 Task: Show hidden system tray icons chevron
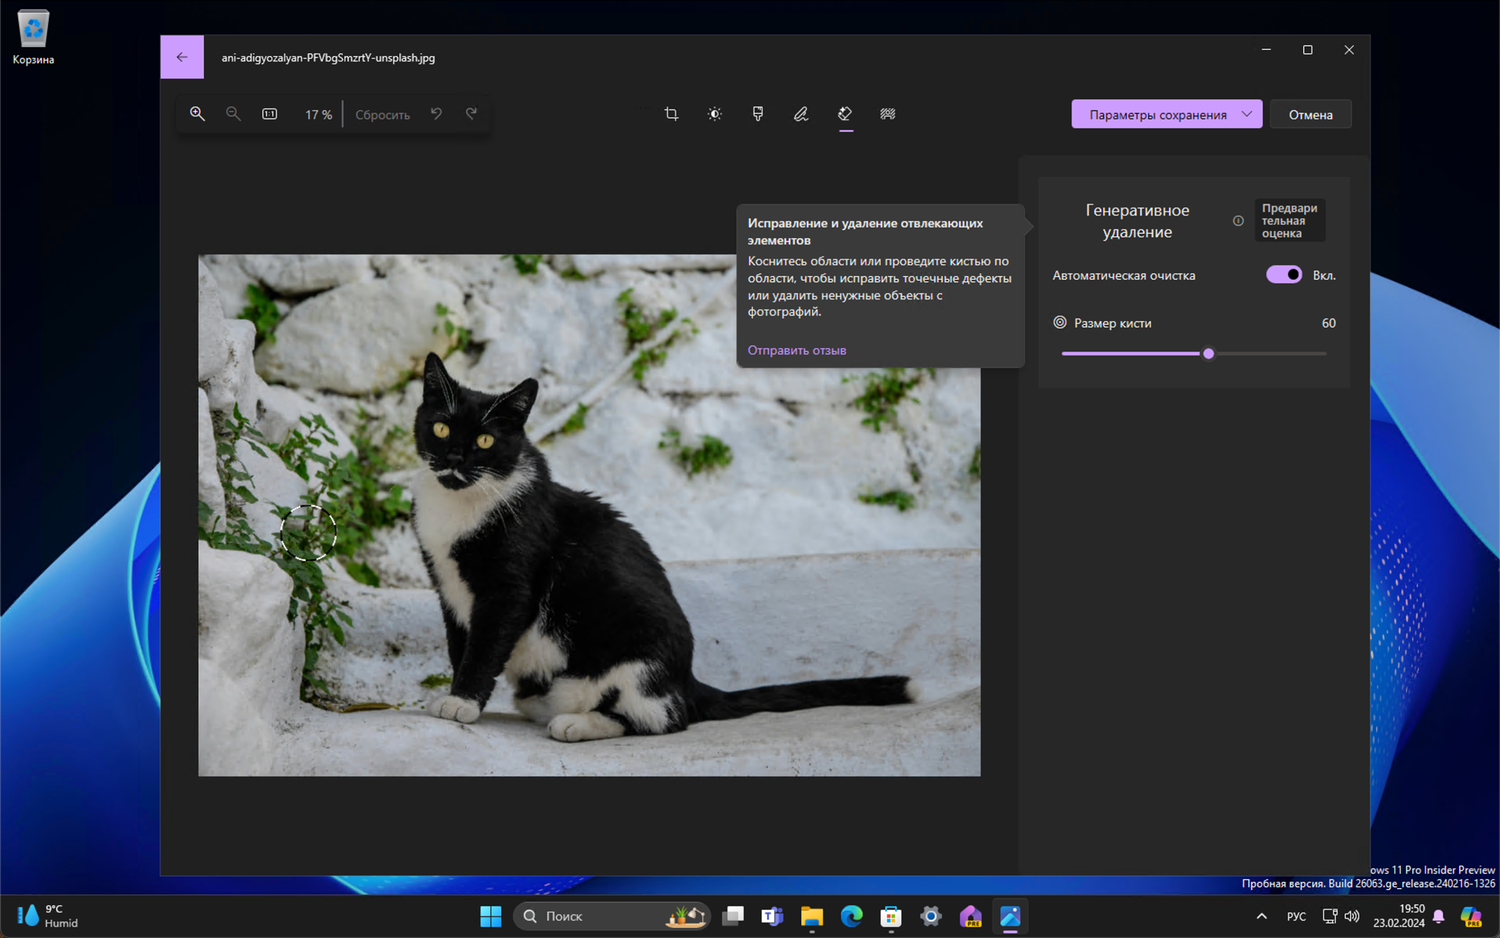tap(1261, 916)
